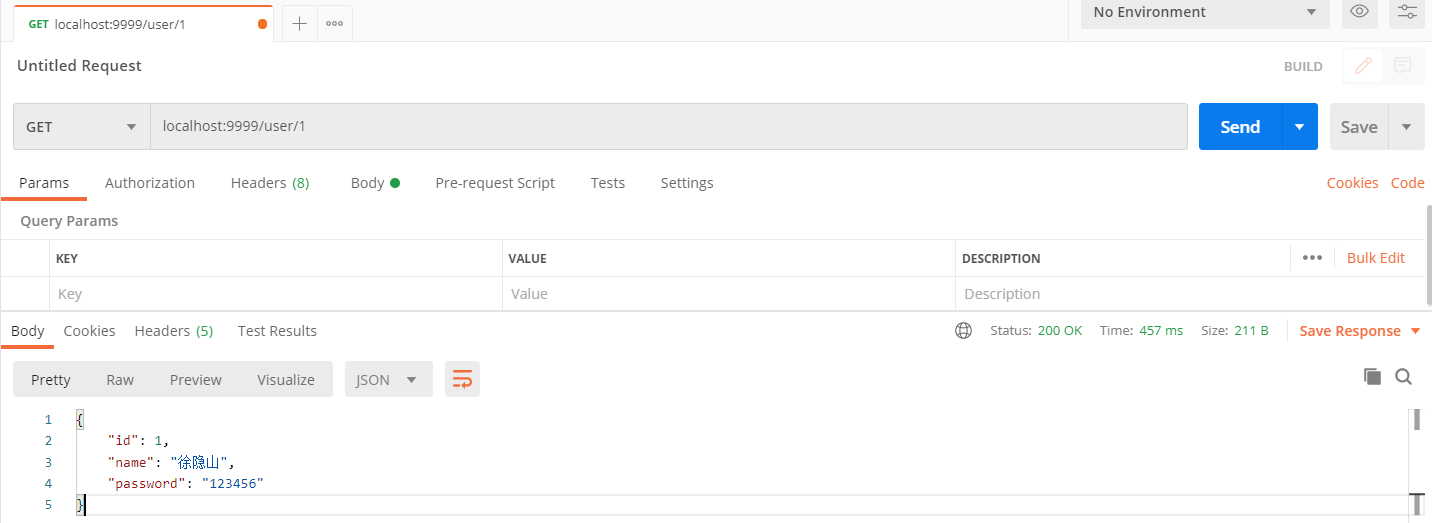Switch to the Authorization tab
Viewport: 1432px width, 523px height.
[x=150, y=183]
